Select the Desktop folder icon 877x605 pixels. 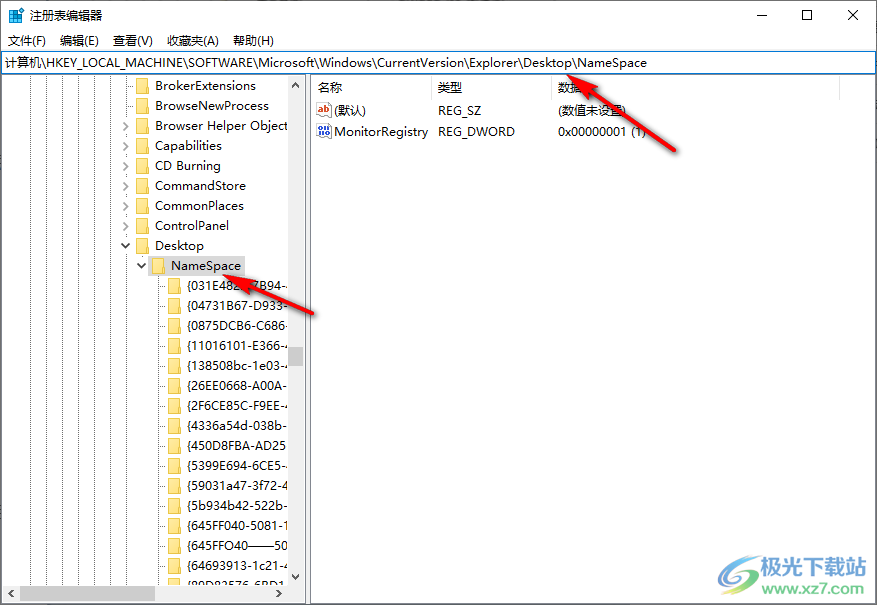[143, 246]
